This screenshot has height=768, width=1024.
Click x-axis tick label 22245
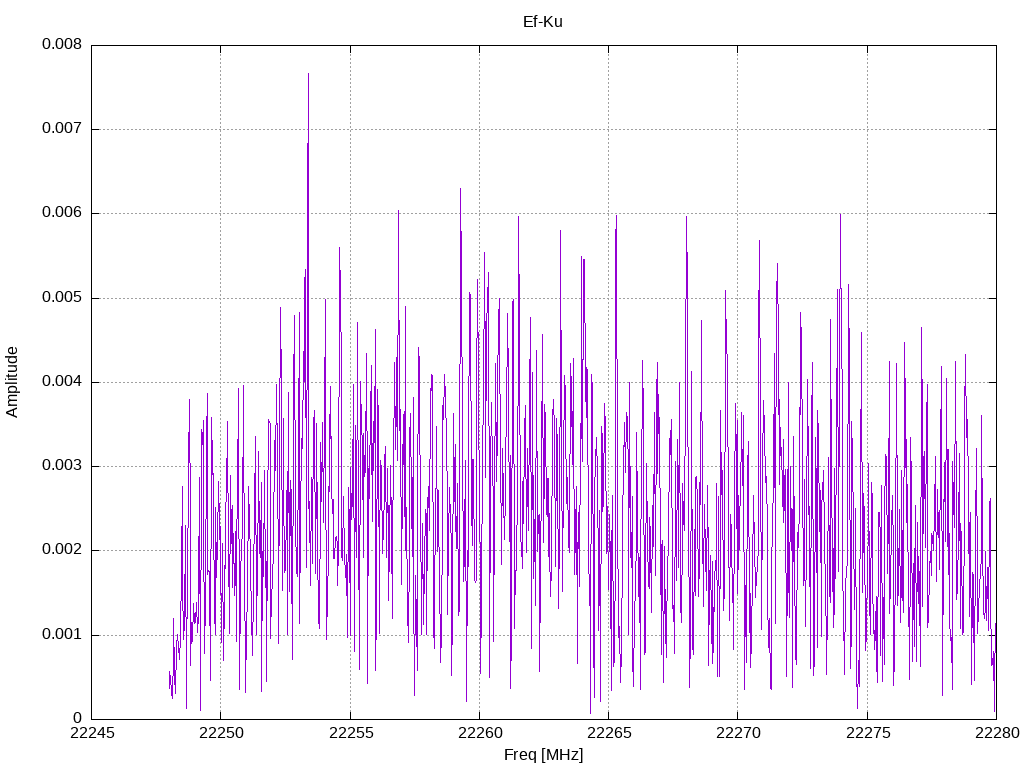tap(92, 733)
